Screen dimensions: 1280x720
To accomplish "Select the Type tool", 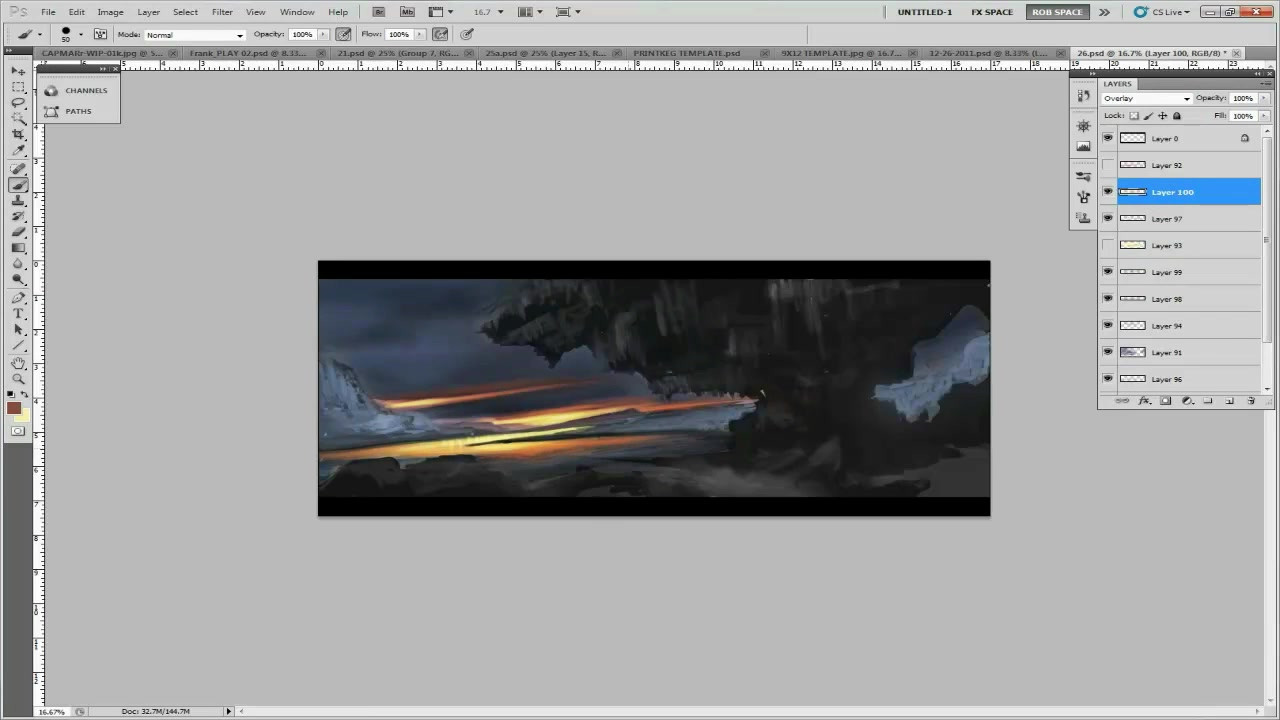I will tap(18, 314).
